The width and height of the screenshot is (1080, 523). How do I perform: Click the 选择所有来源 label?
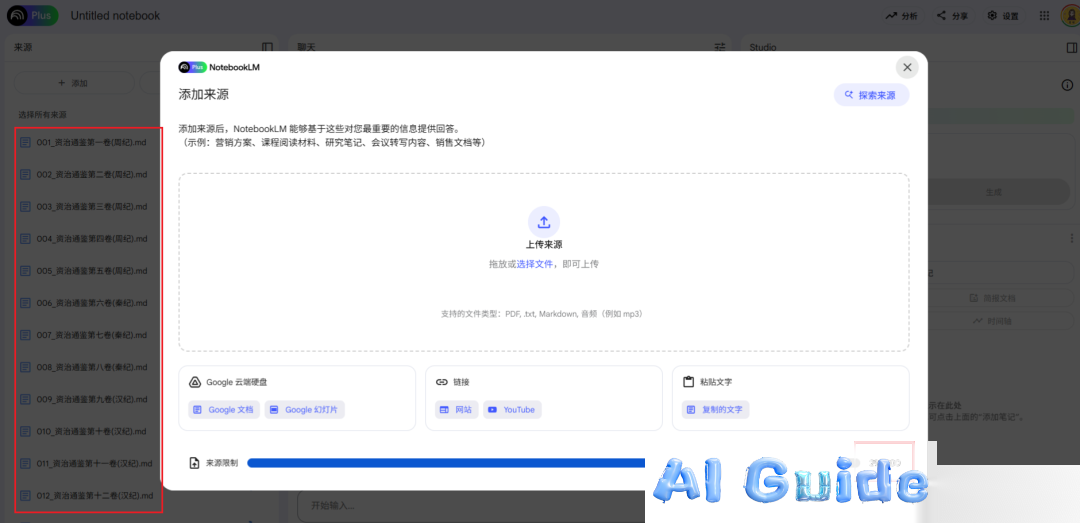coord(43,114)
